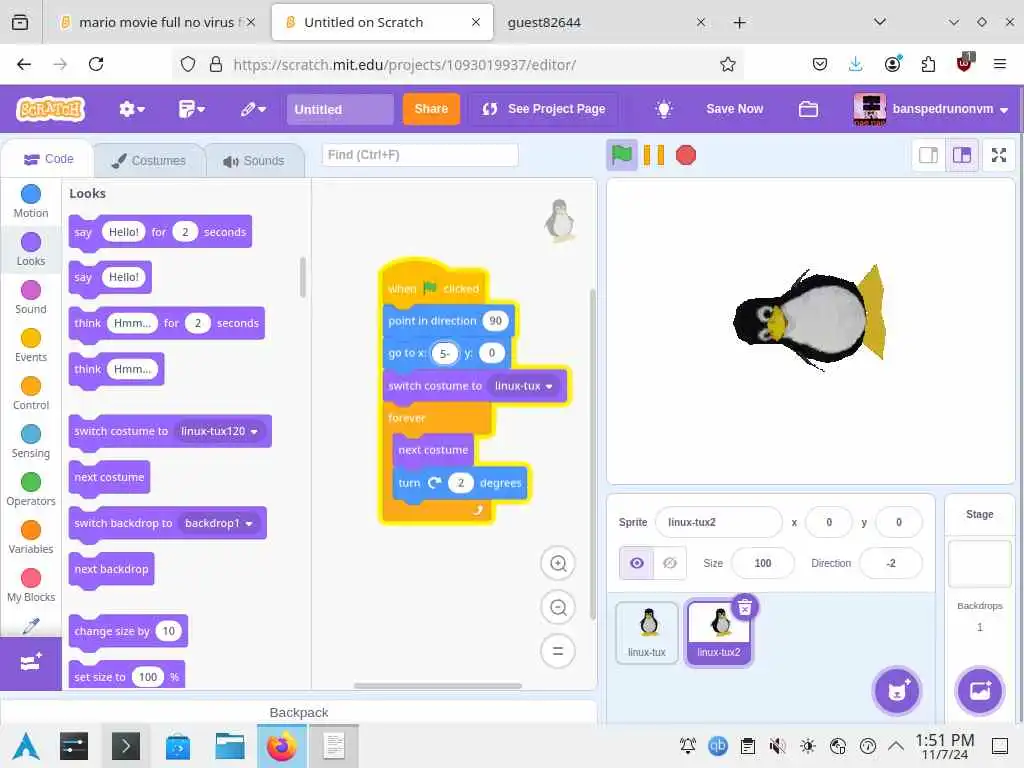Click muted volume icon in system tray
Image resolution: width=1024 pixels, height=768 pixels.
[777, 746]
